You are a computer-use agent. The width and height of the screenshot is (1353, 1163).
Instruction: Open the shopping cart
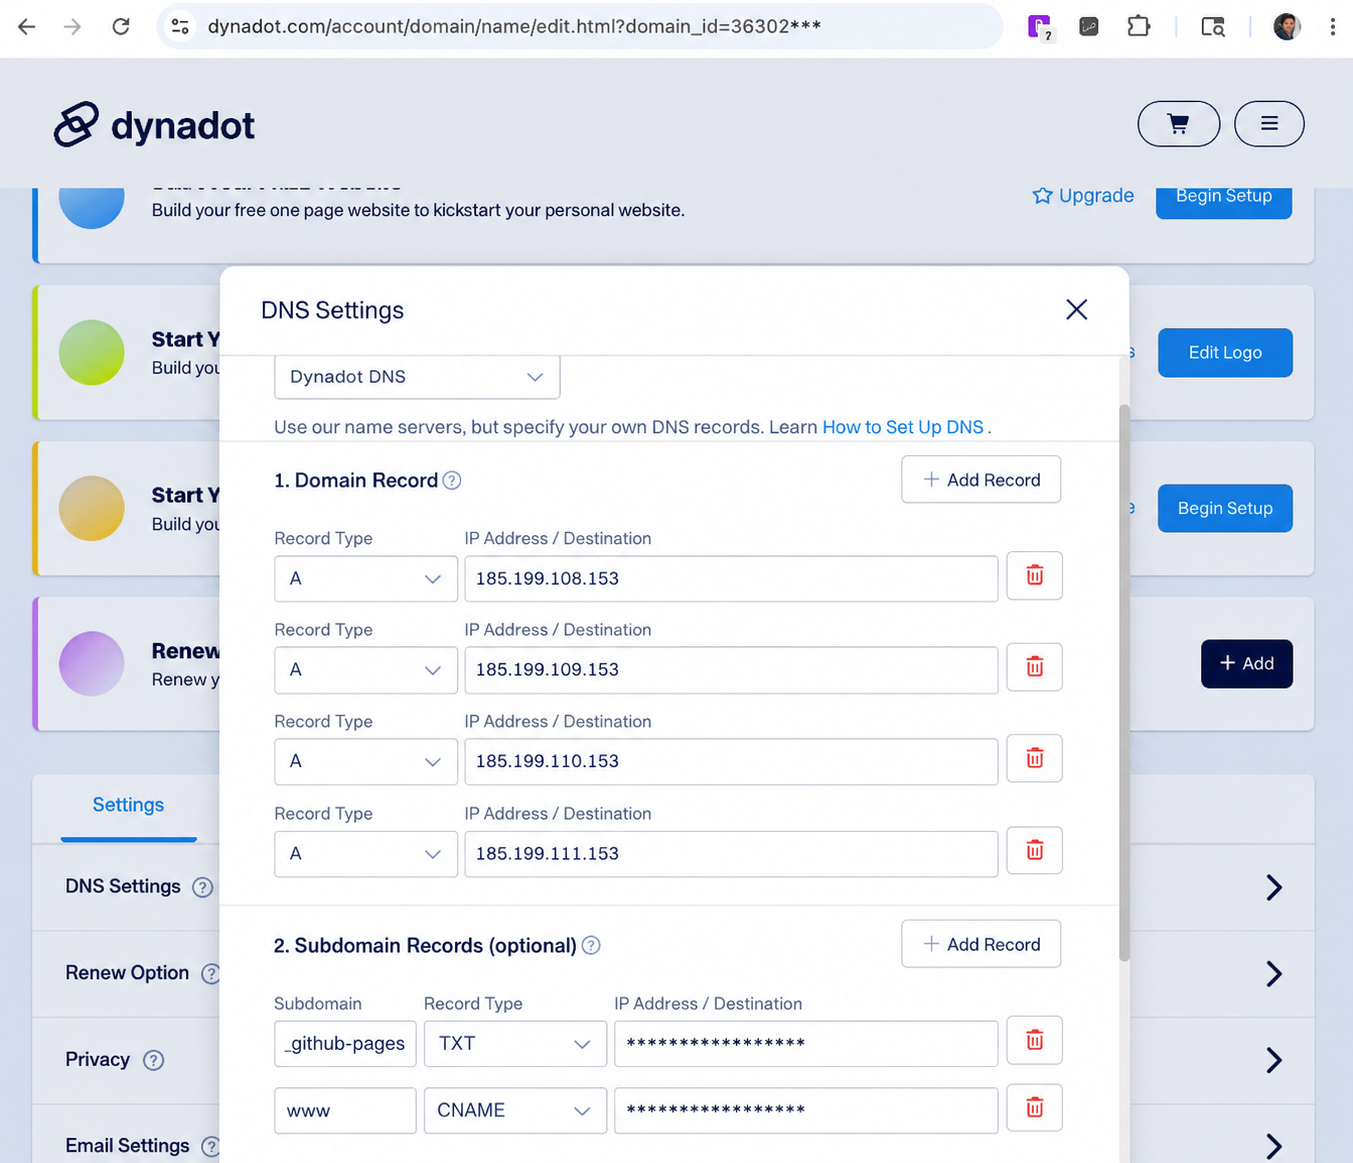tap(1178, 124)
